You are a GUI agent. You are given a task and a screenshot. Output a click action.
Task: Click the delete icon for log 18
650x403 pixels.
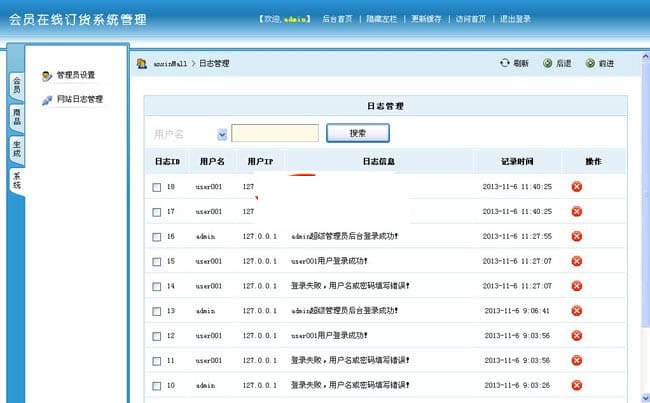577,187
